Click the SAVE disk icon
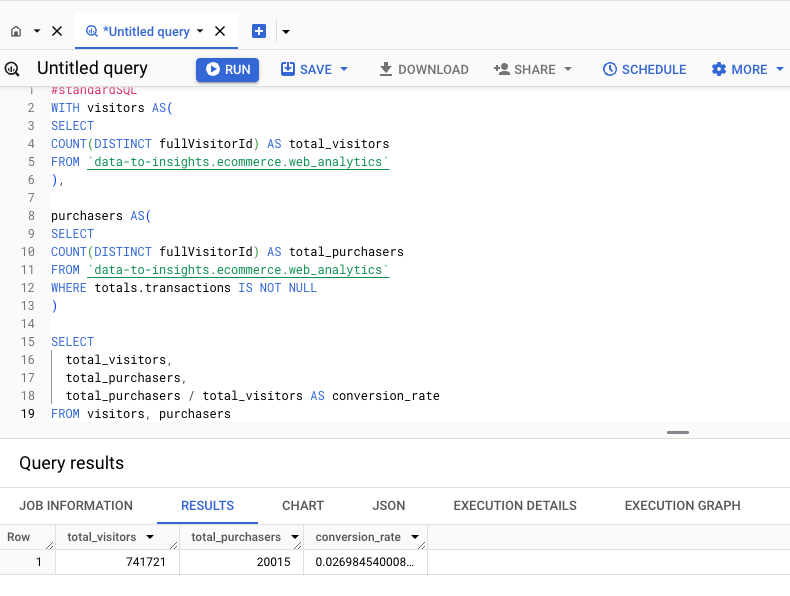 pyautogui.click(x=288, y=69)
